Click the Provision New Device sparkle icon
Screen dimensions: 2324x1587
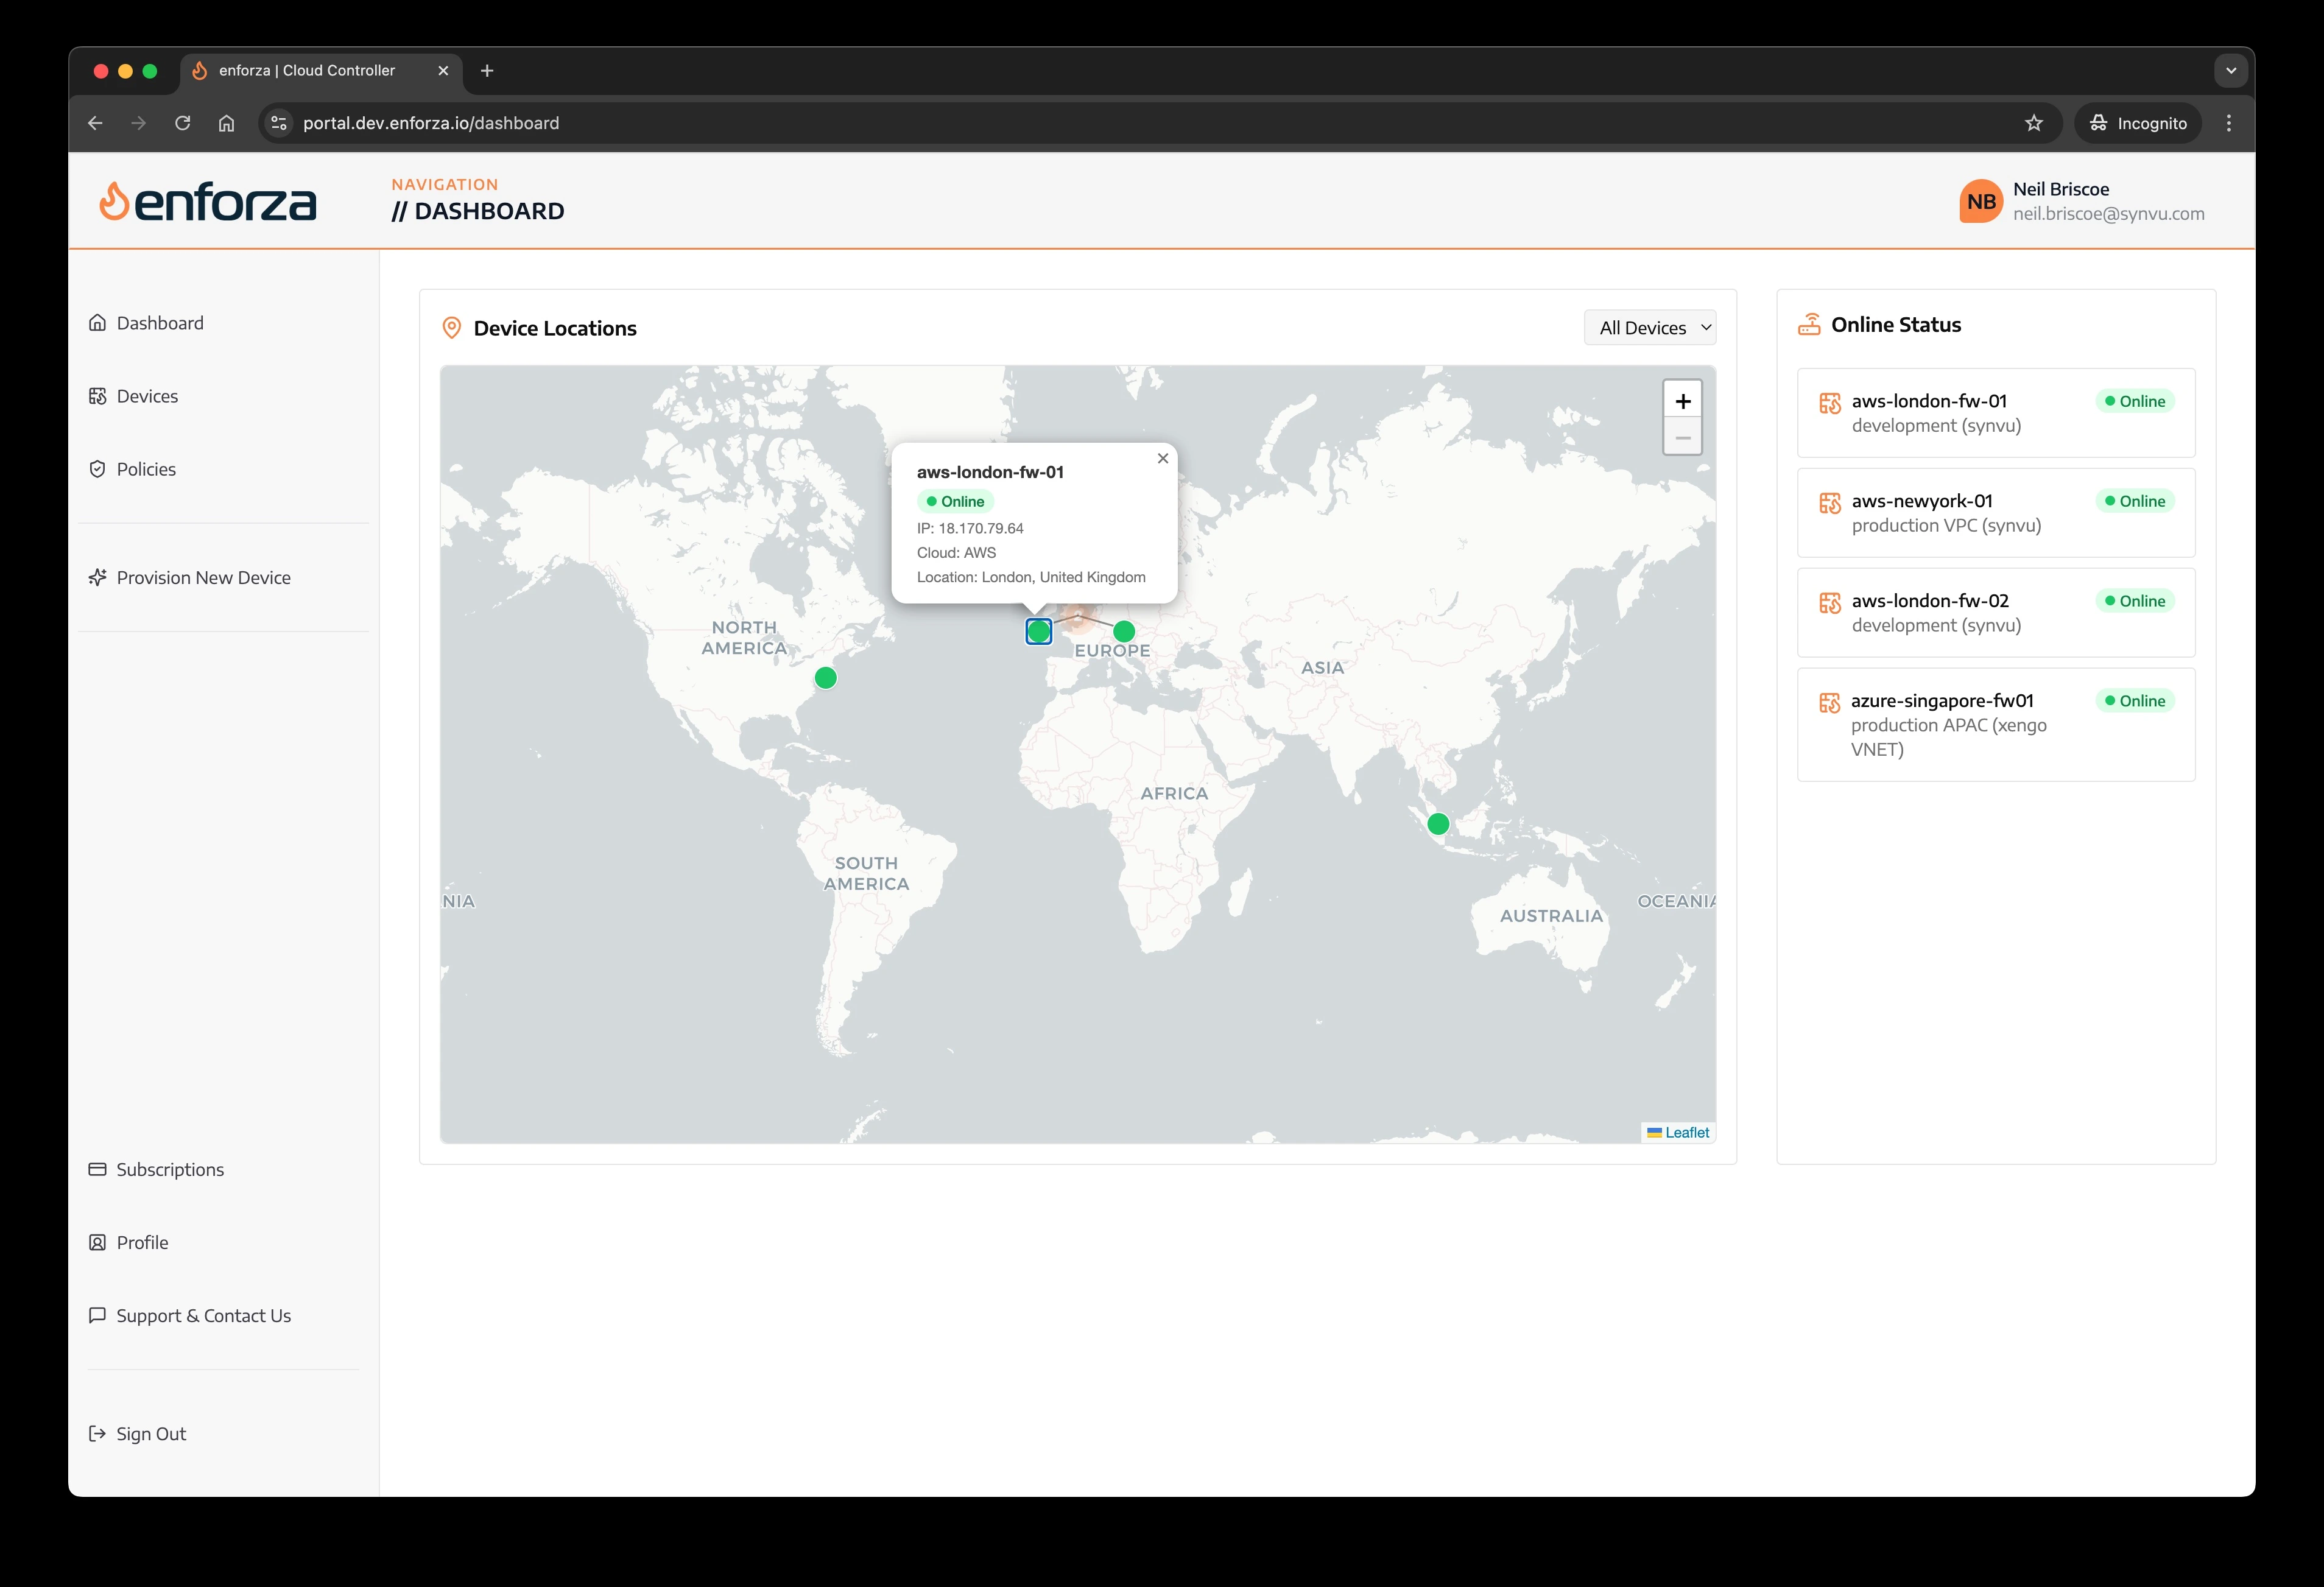click(x=98, y=577)
